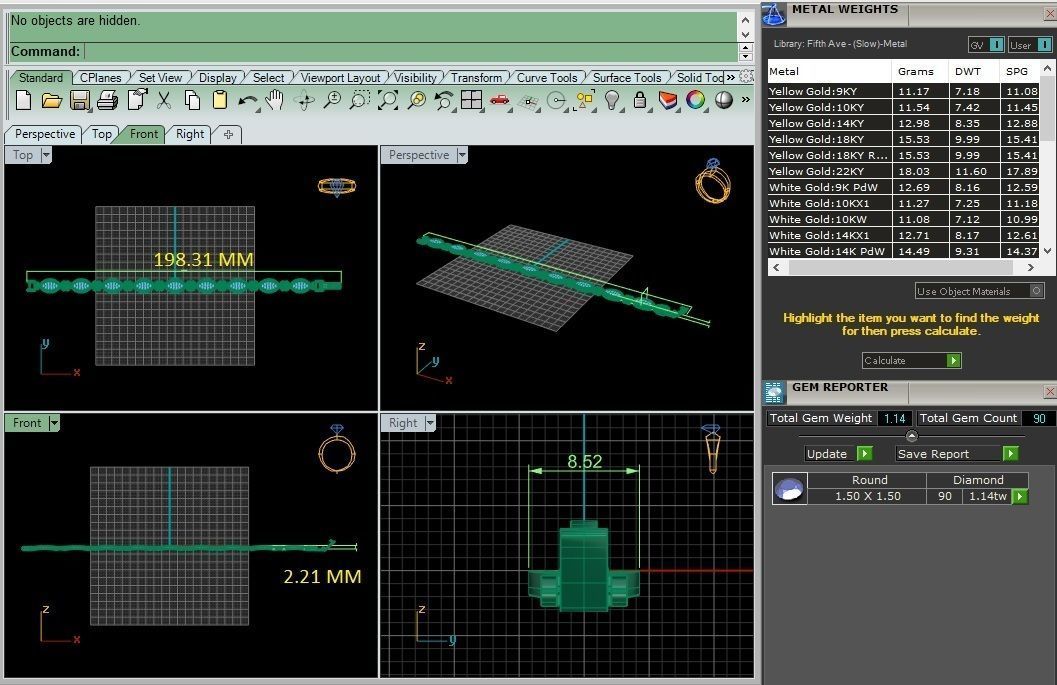Activate the Pan hand tool
1057x685 pixels.
tap(274, 101)
